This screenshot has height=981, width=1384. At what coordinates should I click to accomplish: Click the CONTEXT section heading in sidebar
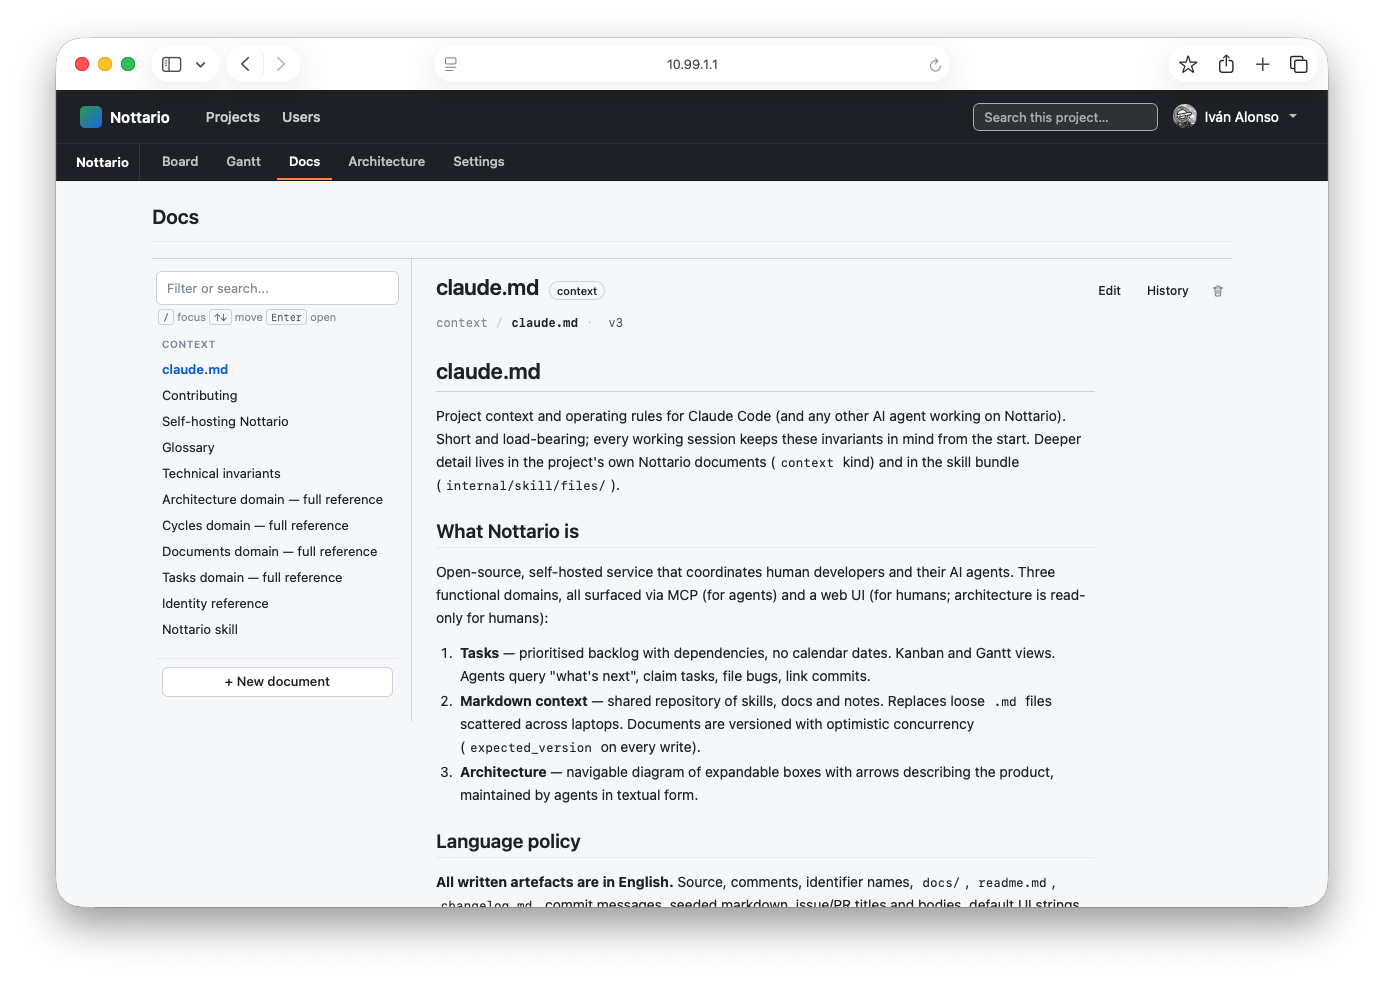click(x=189, y=344)
